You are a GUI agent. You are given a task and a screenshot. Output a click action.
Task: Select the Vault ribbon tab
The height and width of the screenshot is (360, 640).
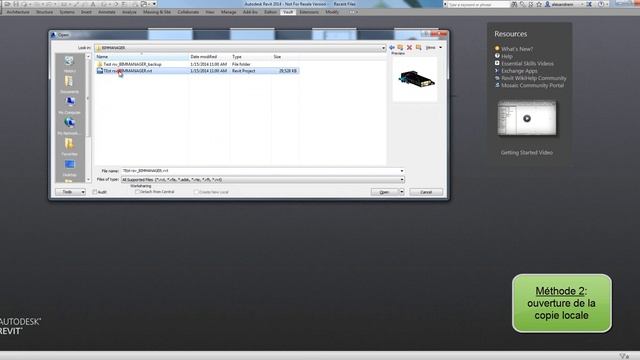[288, 12]
